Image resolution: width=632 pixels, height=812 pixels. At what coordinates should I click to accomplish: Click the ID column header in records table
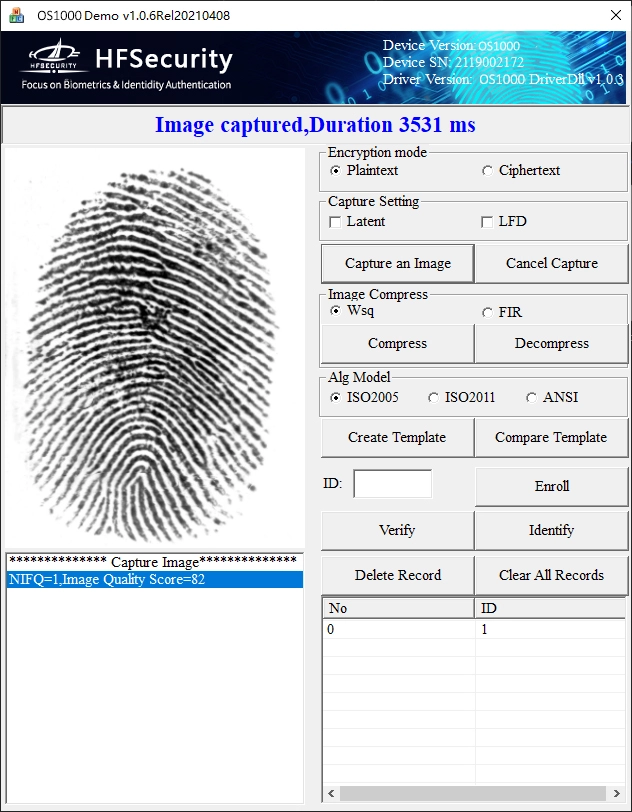(550, 608)
